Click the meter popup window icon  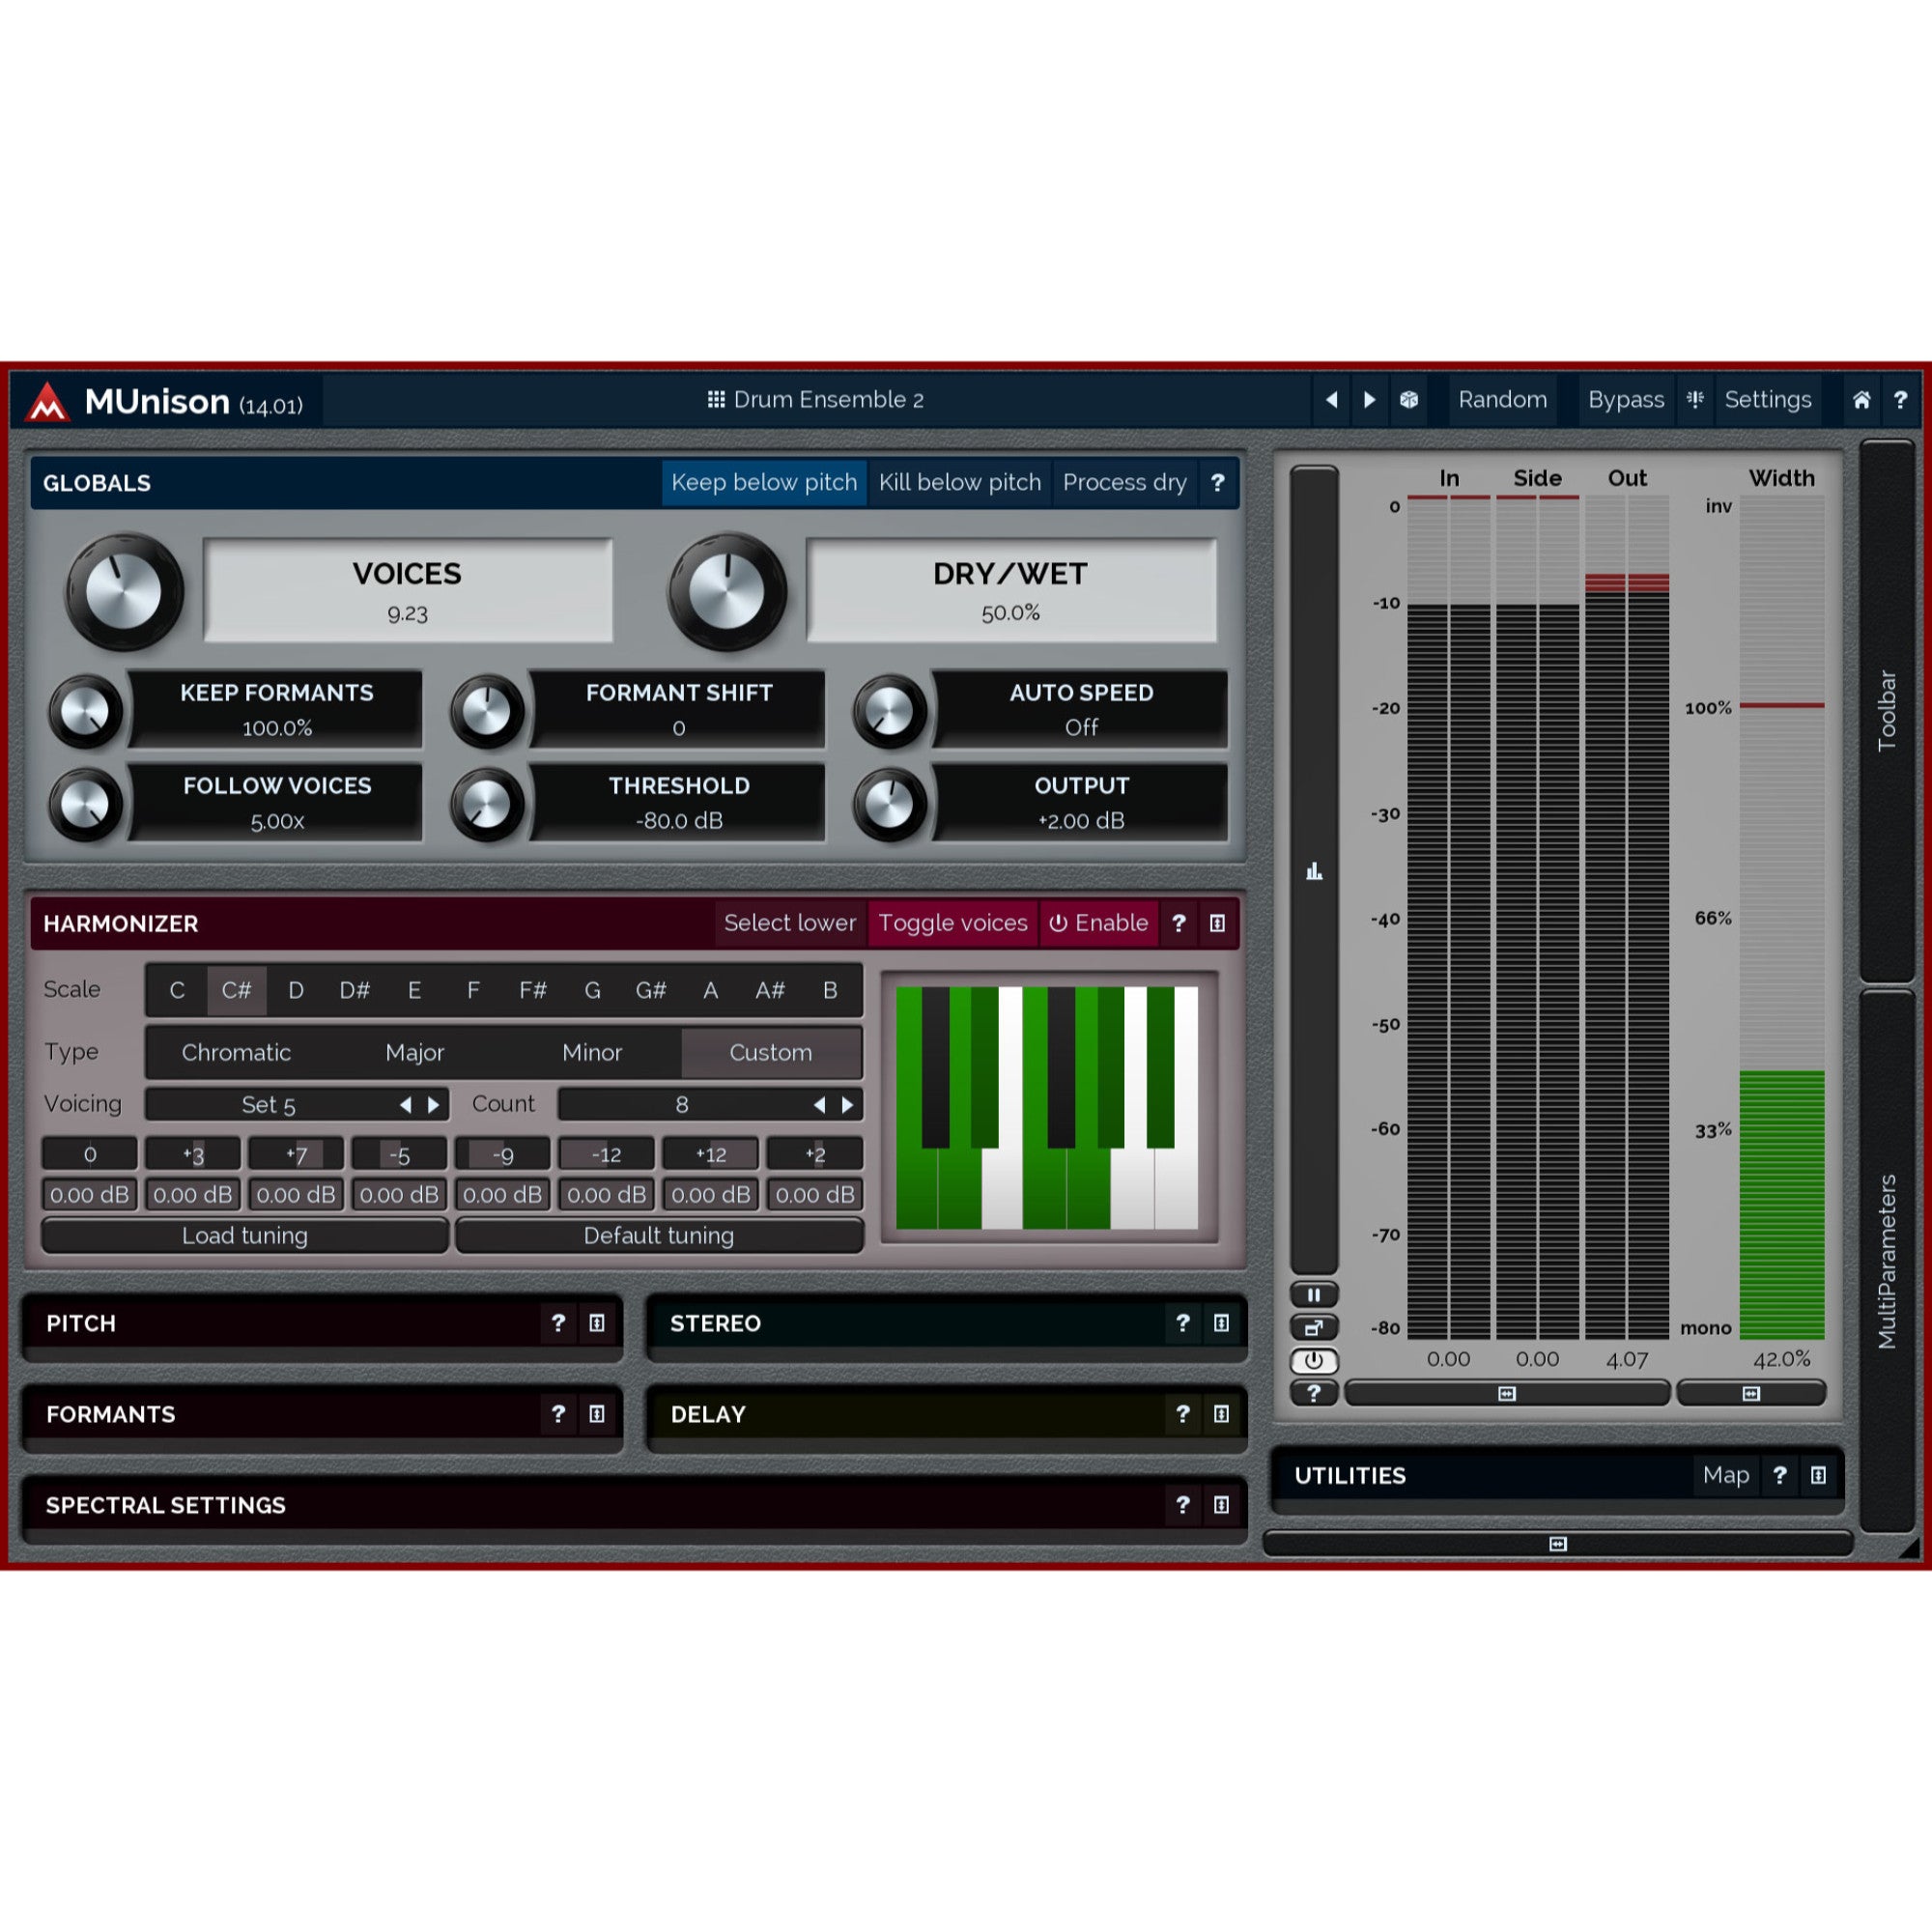point(1314,1328)
